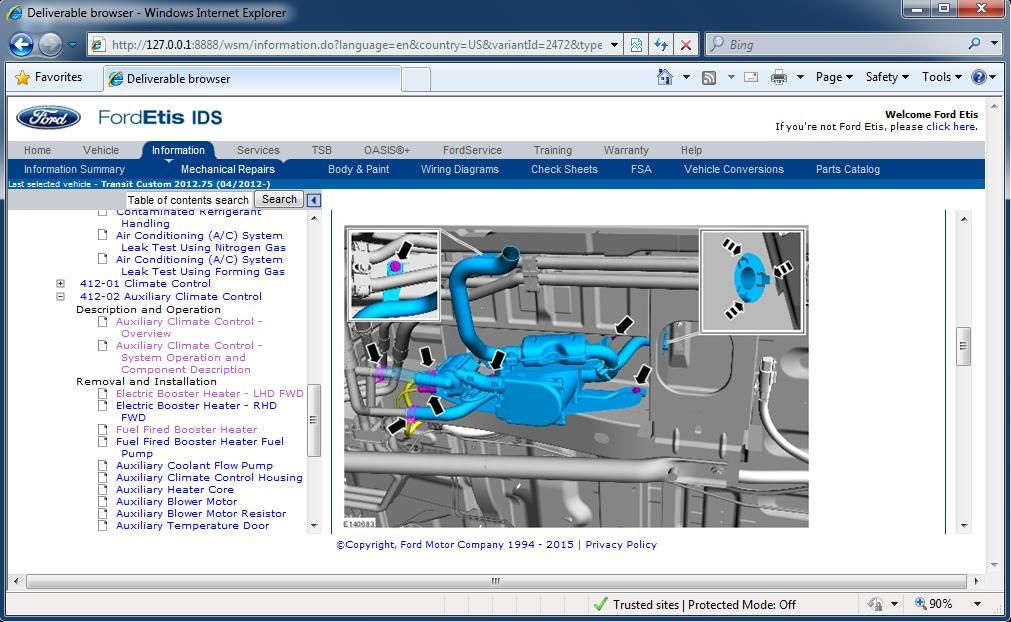Click the Refresh page icon
Image resolution: width=1011 pixels, height=622 pixels.
(x=661, y=45)
